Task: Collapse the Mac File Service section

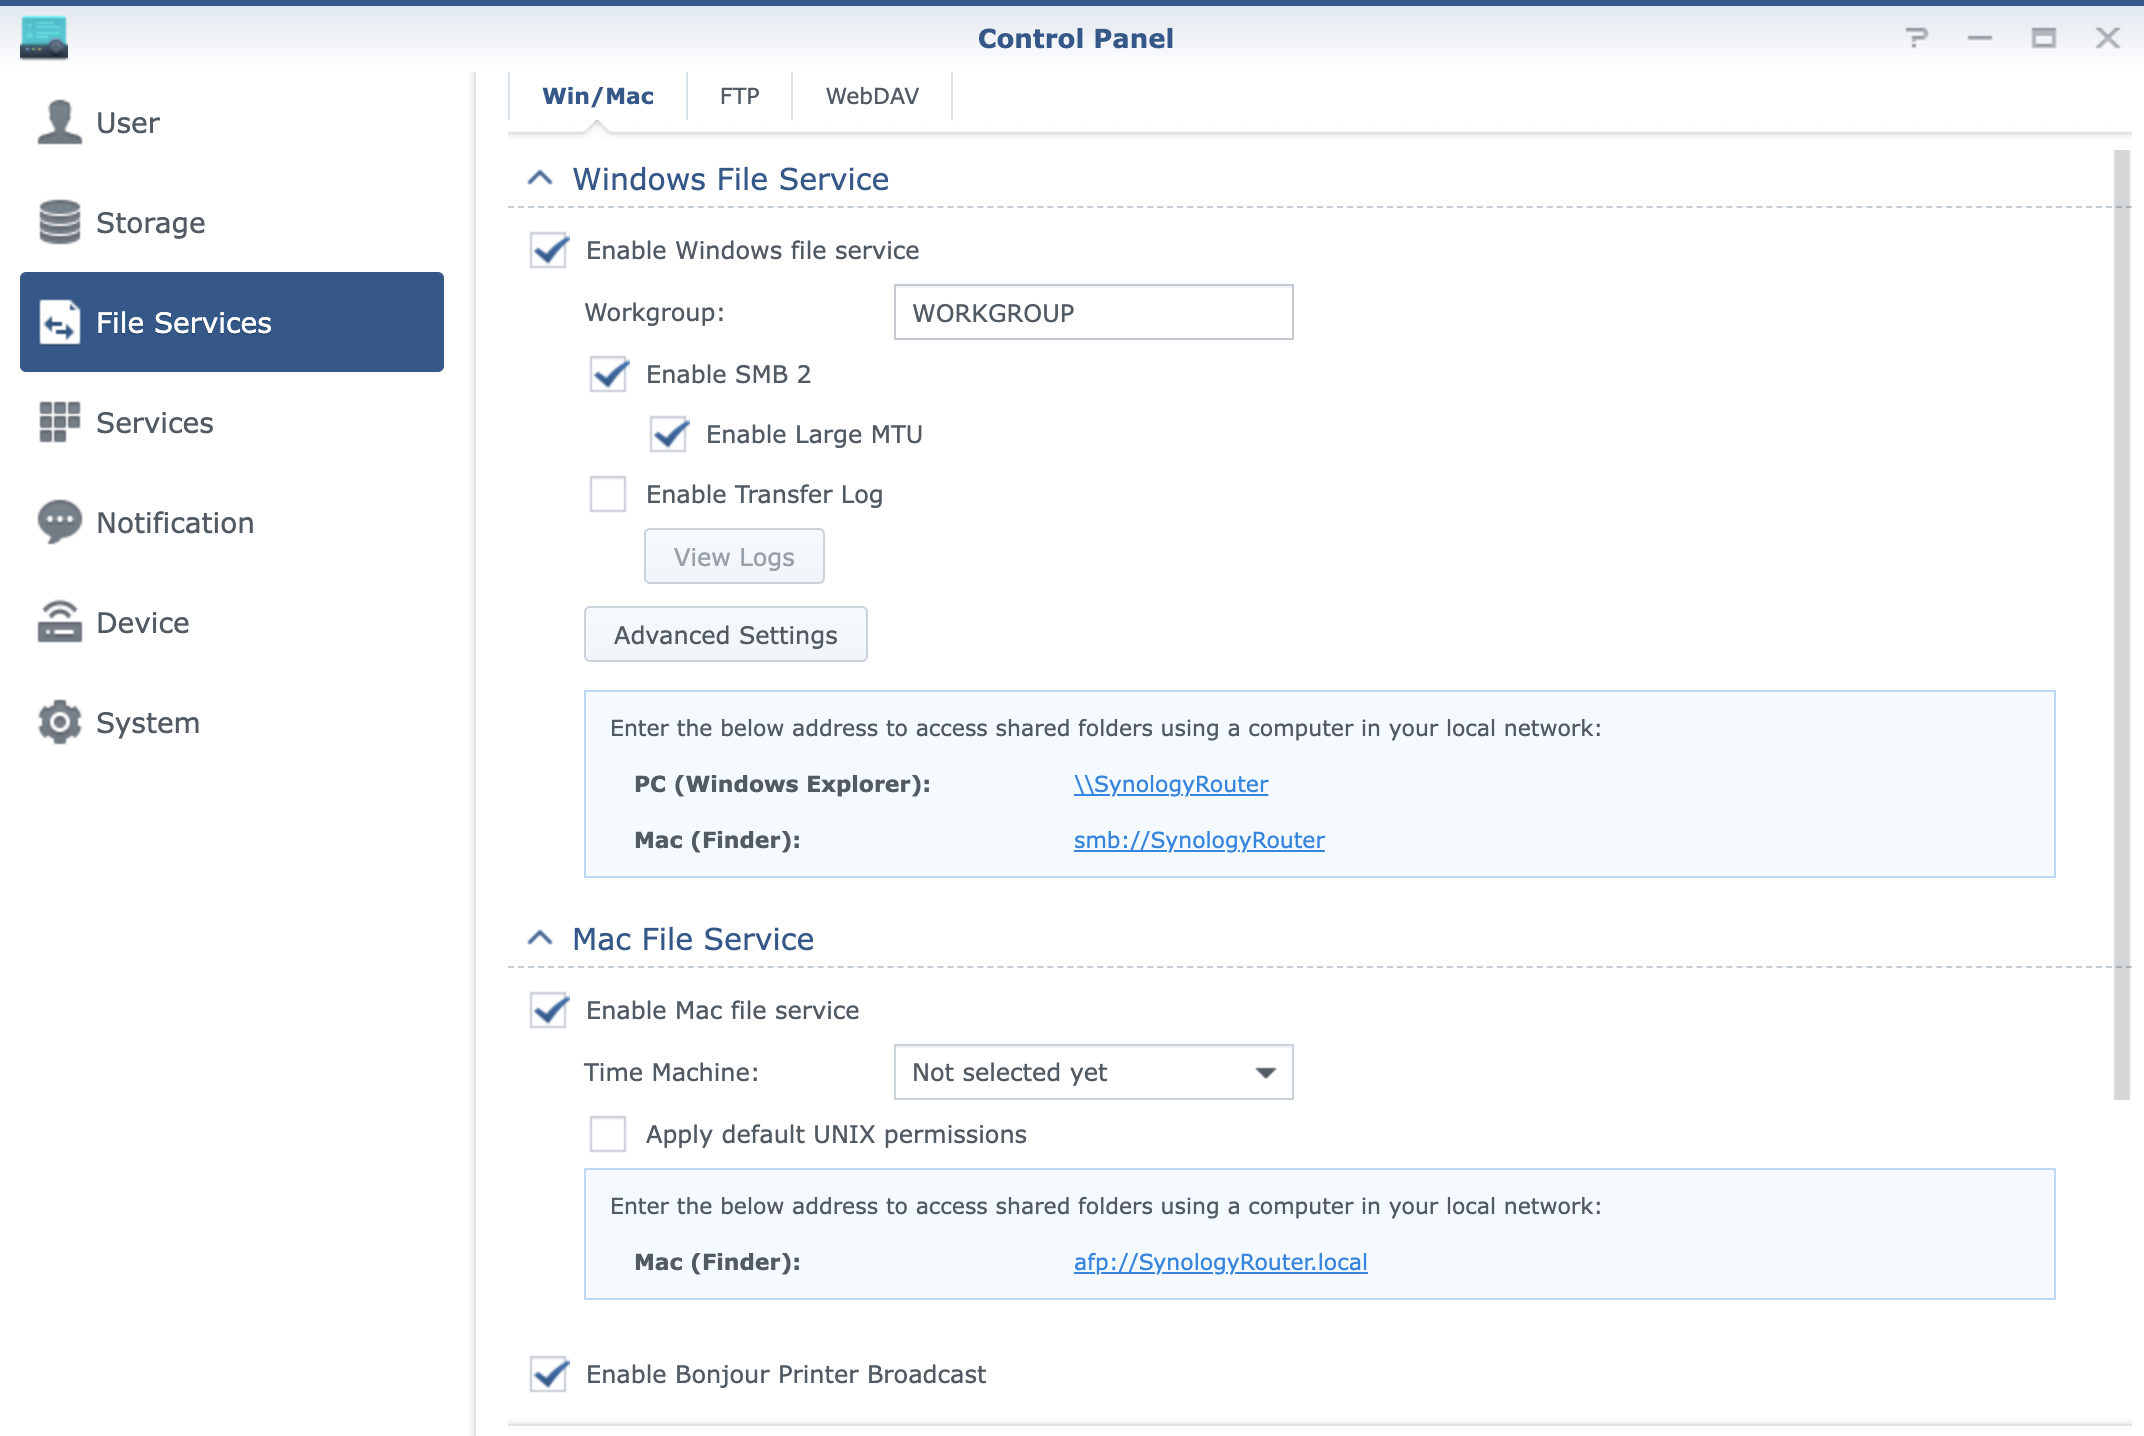Action: 540,939
